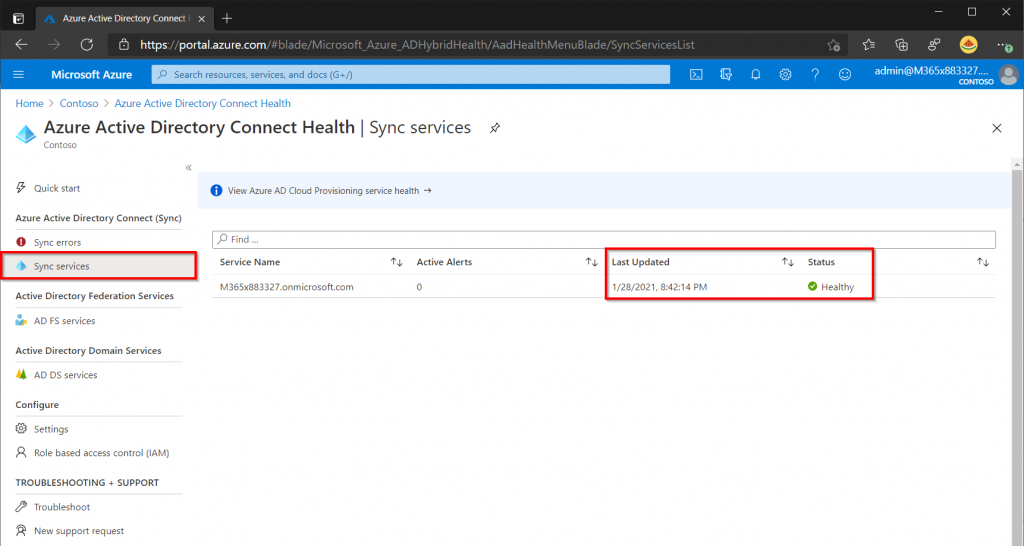Add this page to favorites star
This screenshot has height=546, width=1024.
tap(833, 44)
